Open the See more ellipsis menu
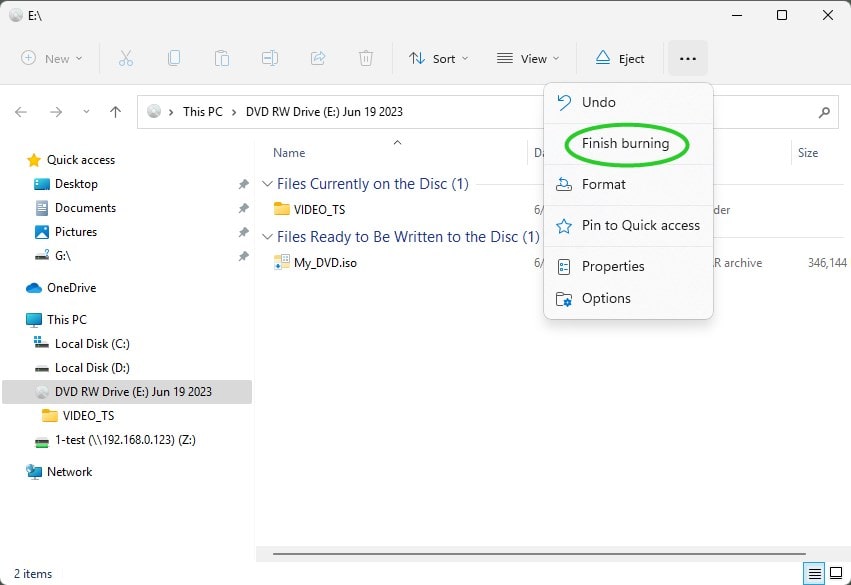Viewport: 851px width, 585px height. click(686, 58)
